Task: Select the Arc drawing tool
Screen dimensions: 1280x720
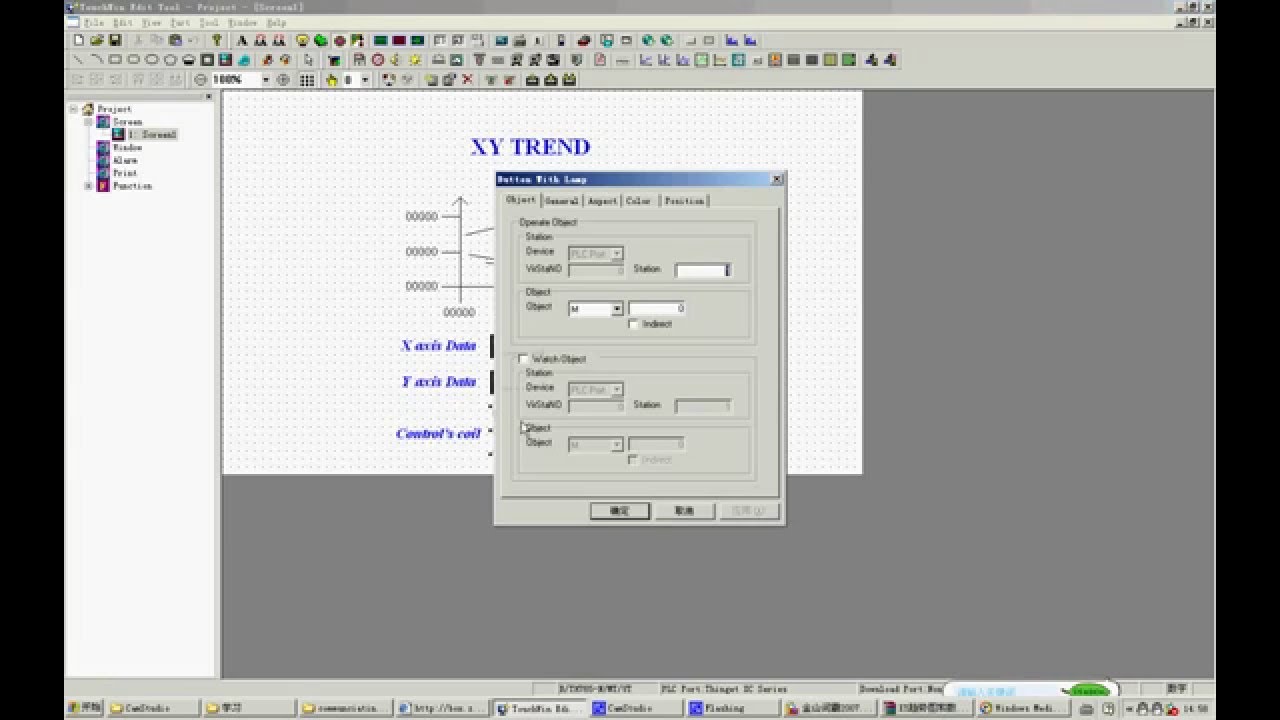Action: coord(97,60)
